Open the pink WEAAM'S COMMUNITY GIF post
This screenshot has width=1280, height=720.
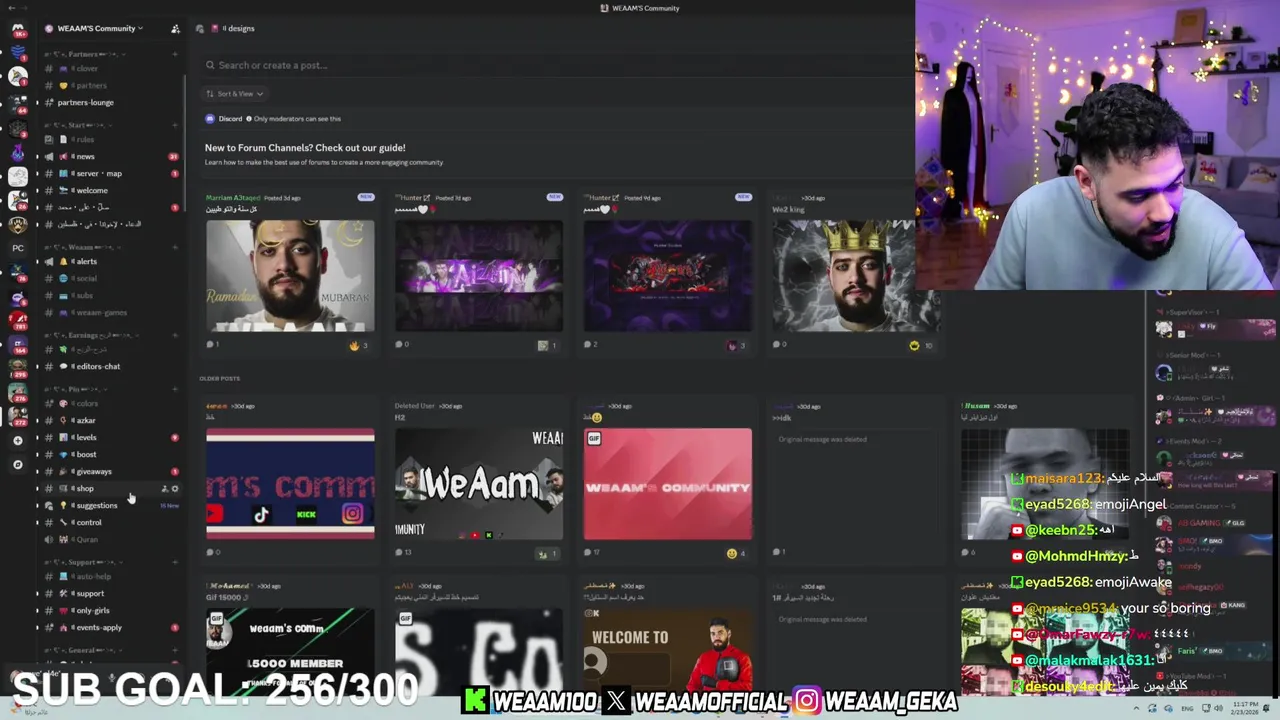click(x=668, y=484)
